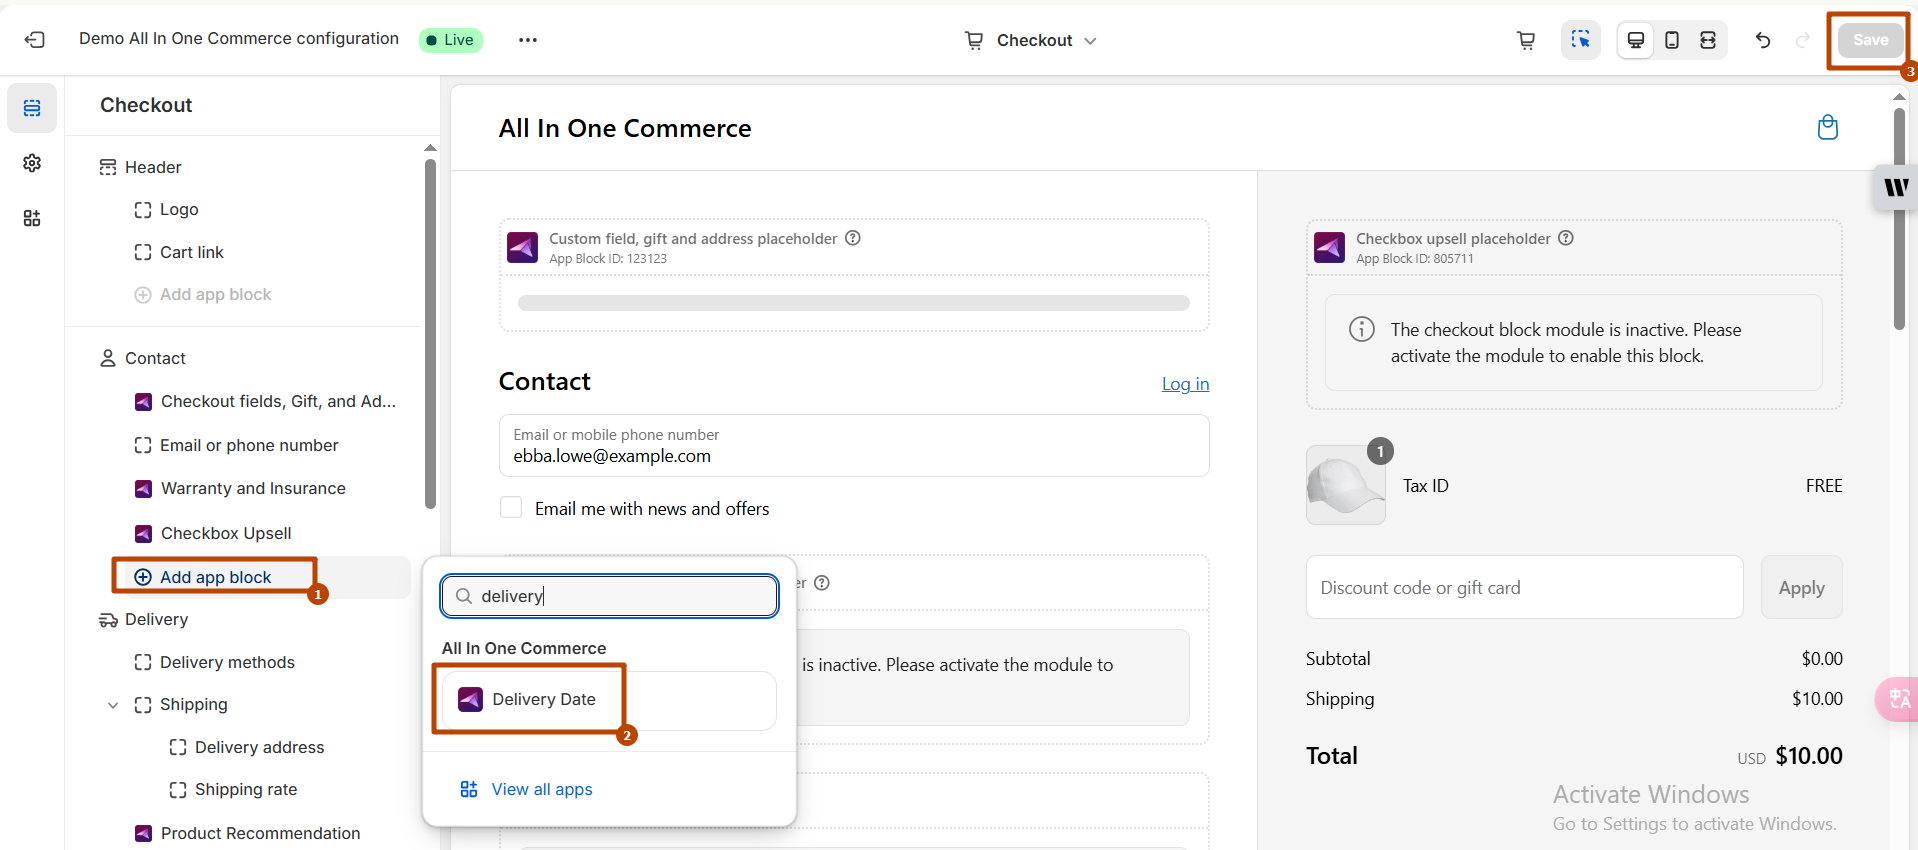The width and height of the screenshot is (1918, 850).
Task: Toggle the inspector selection tool icon
Action: tap(1580, 40)
